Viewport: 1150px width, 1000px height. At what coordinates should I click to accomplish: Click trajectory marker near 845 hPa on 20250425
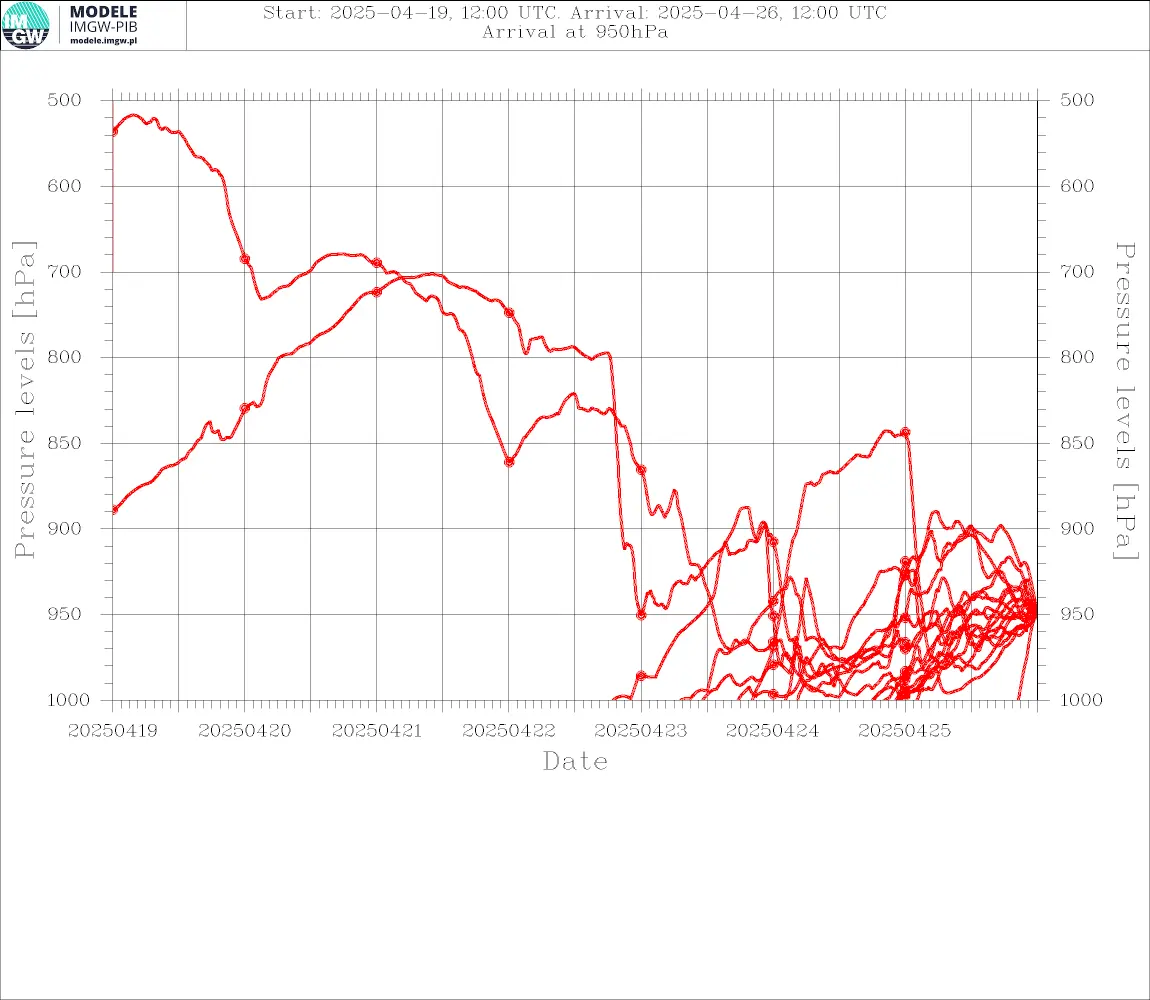(x=905, y=433)
